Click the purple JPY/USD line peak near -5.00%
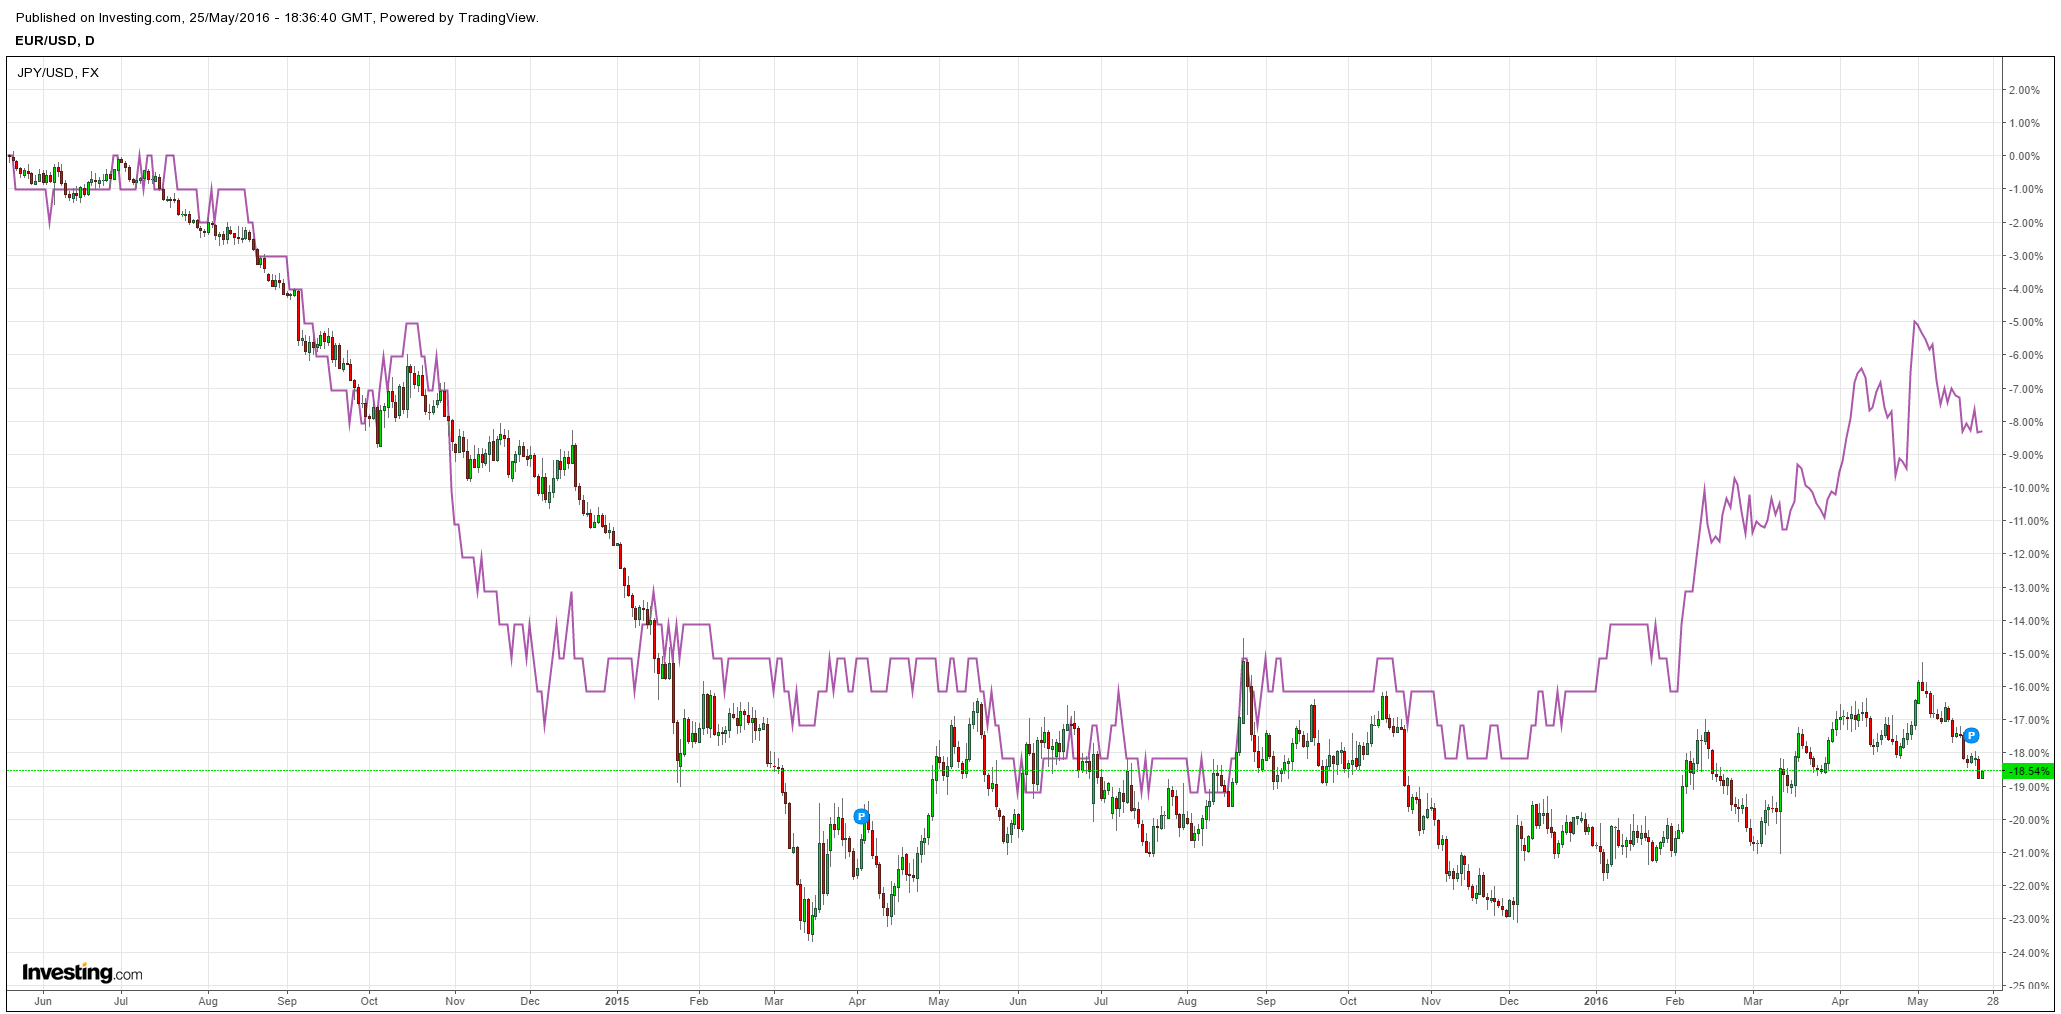This screenshot has width=2061, height=1014. pos(1914,322)
